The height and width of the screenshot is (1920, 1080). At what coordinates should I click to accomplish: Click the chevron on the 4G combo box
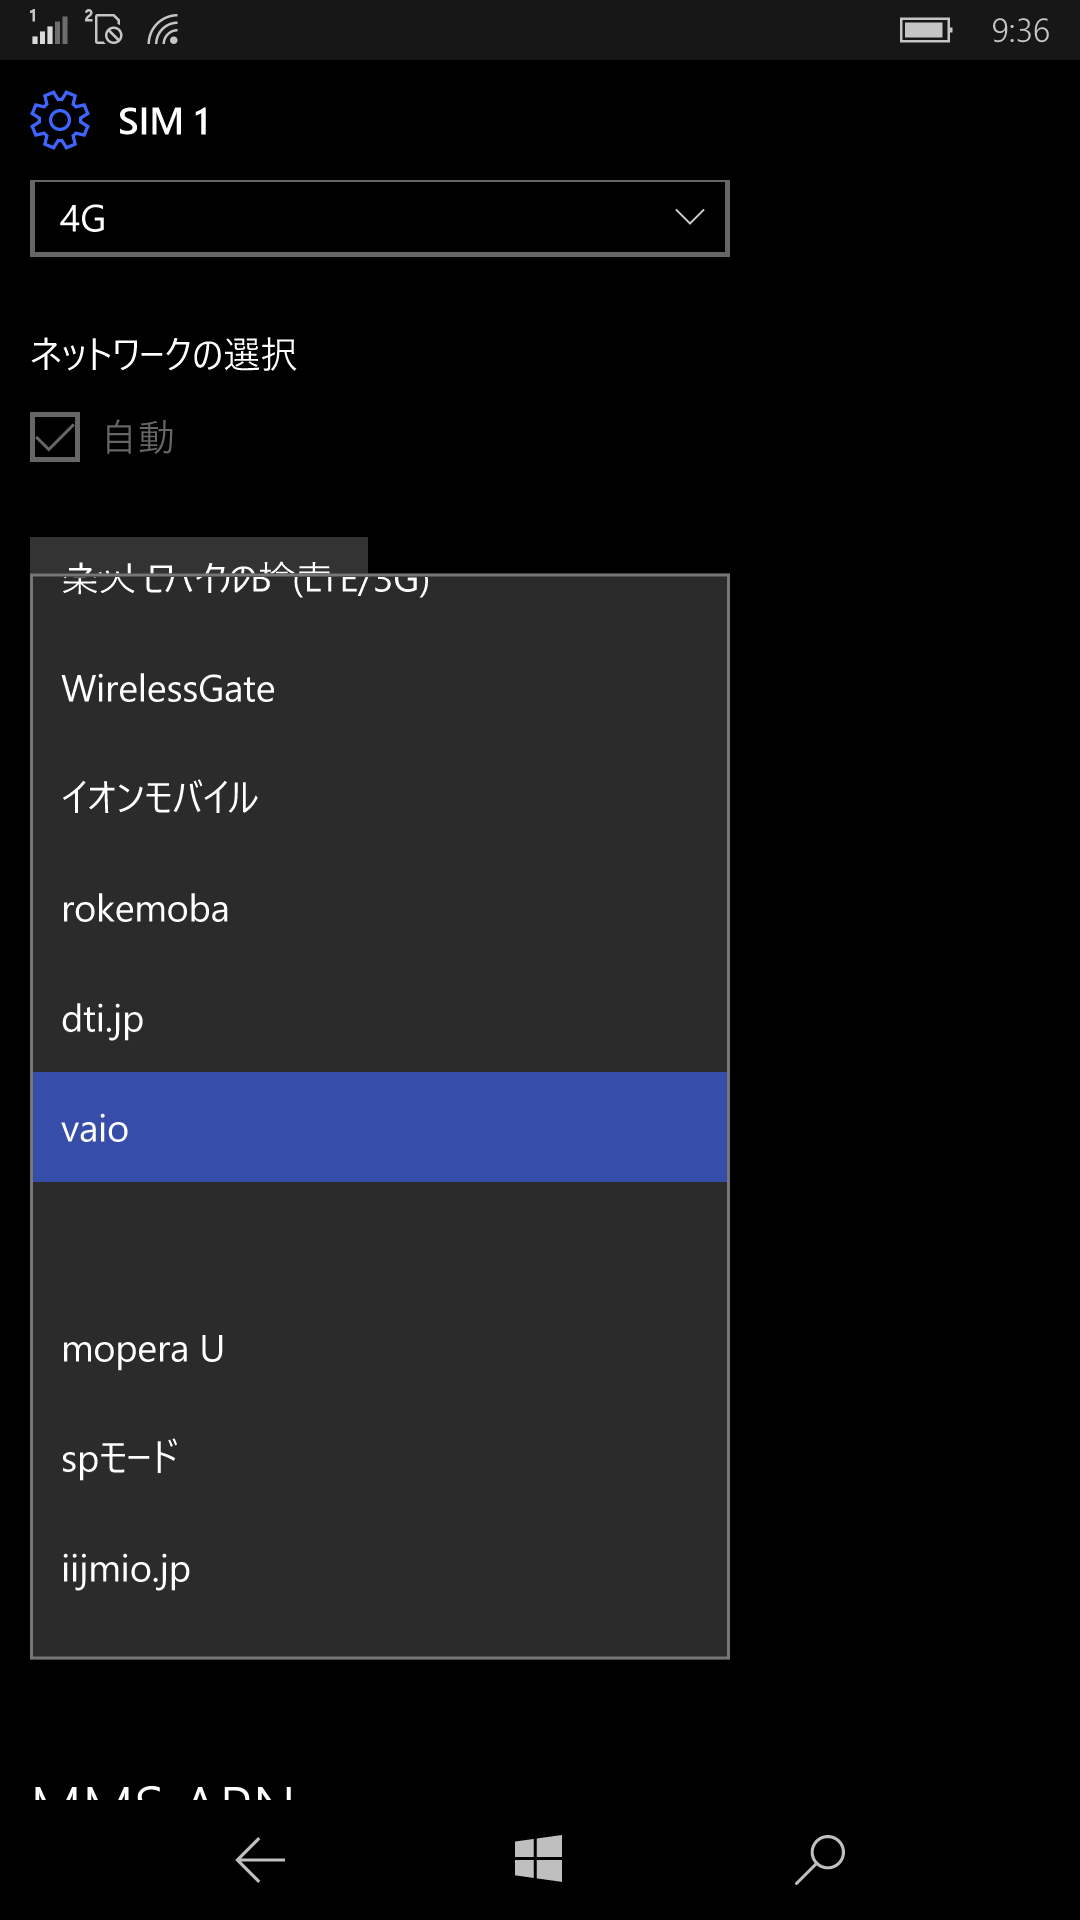[x=690, y=217]
